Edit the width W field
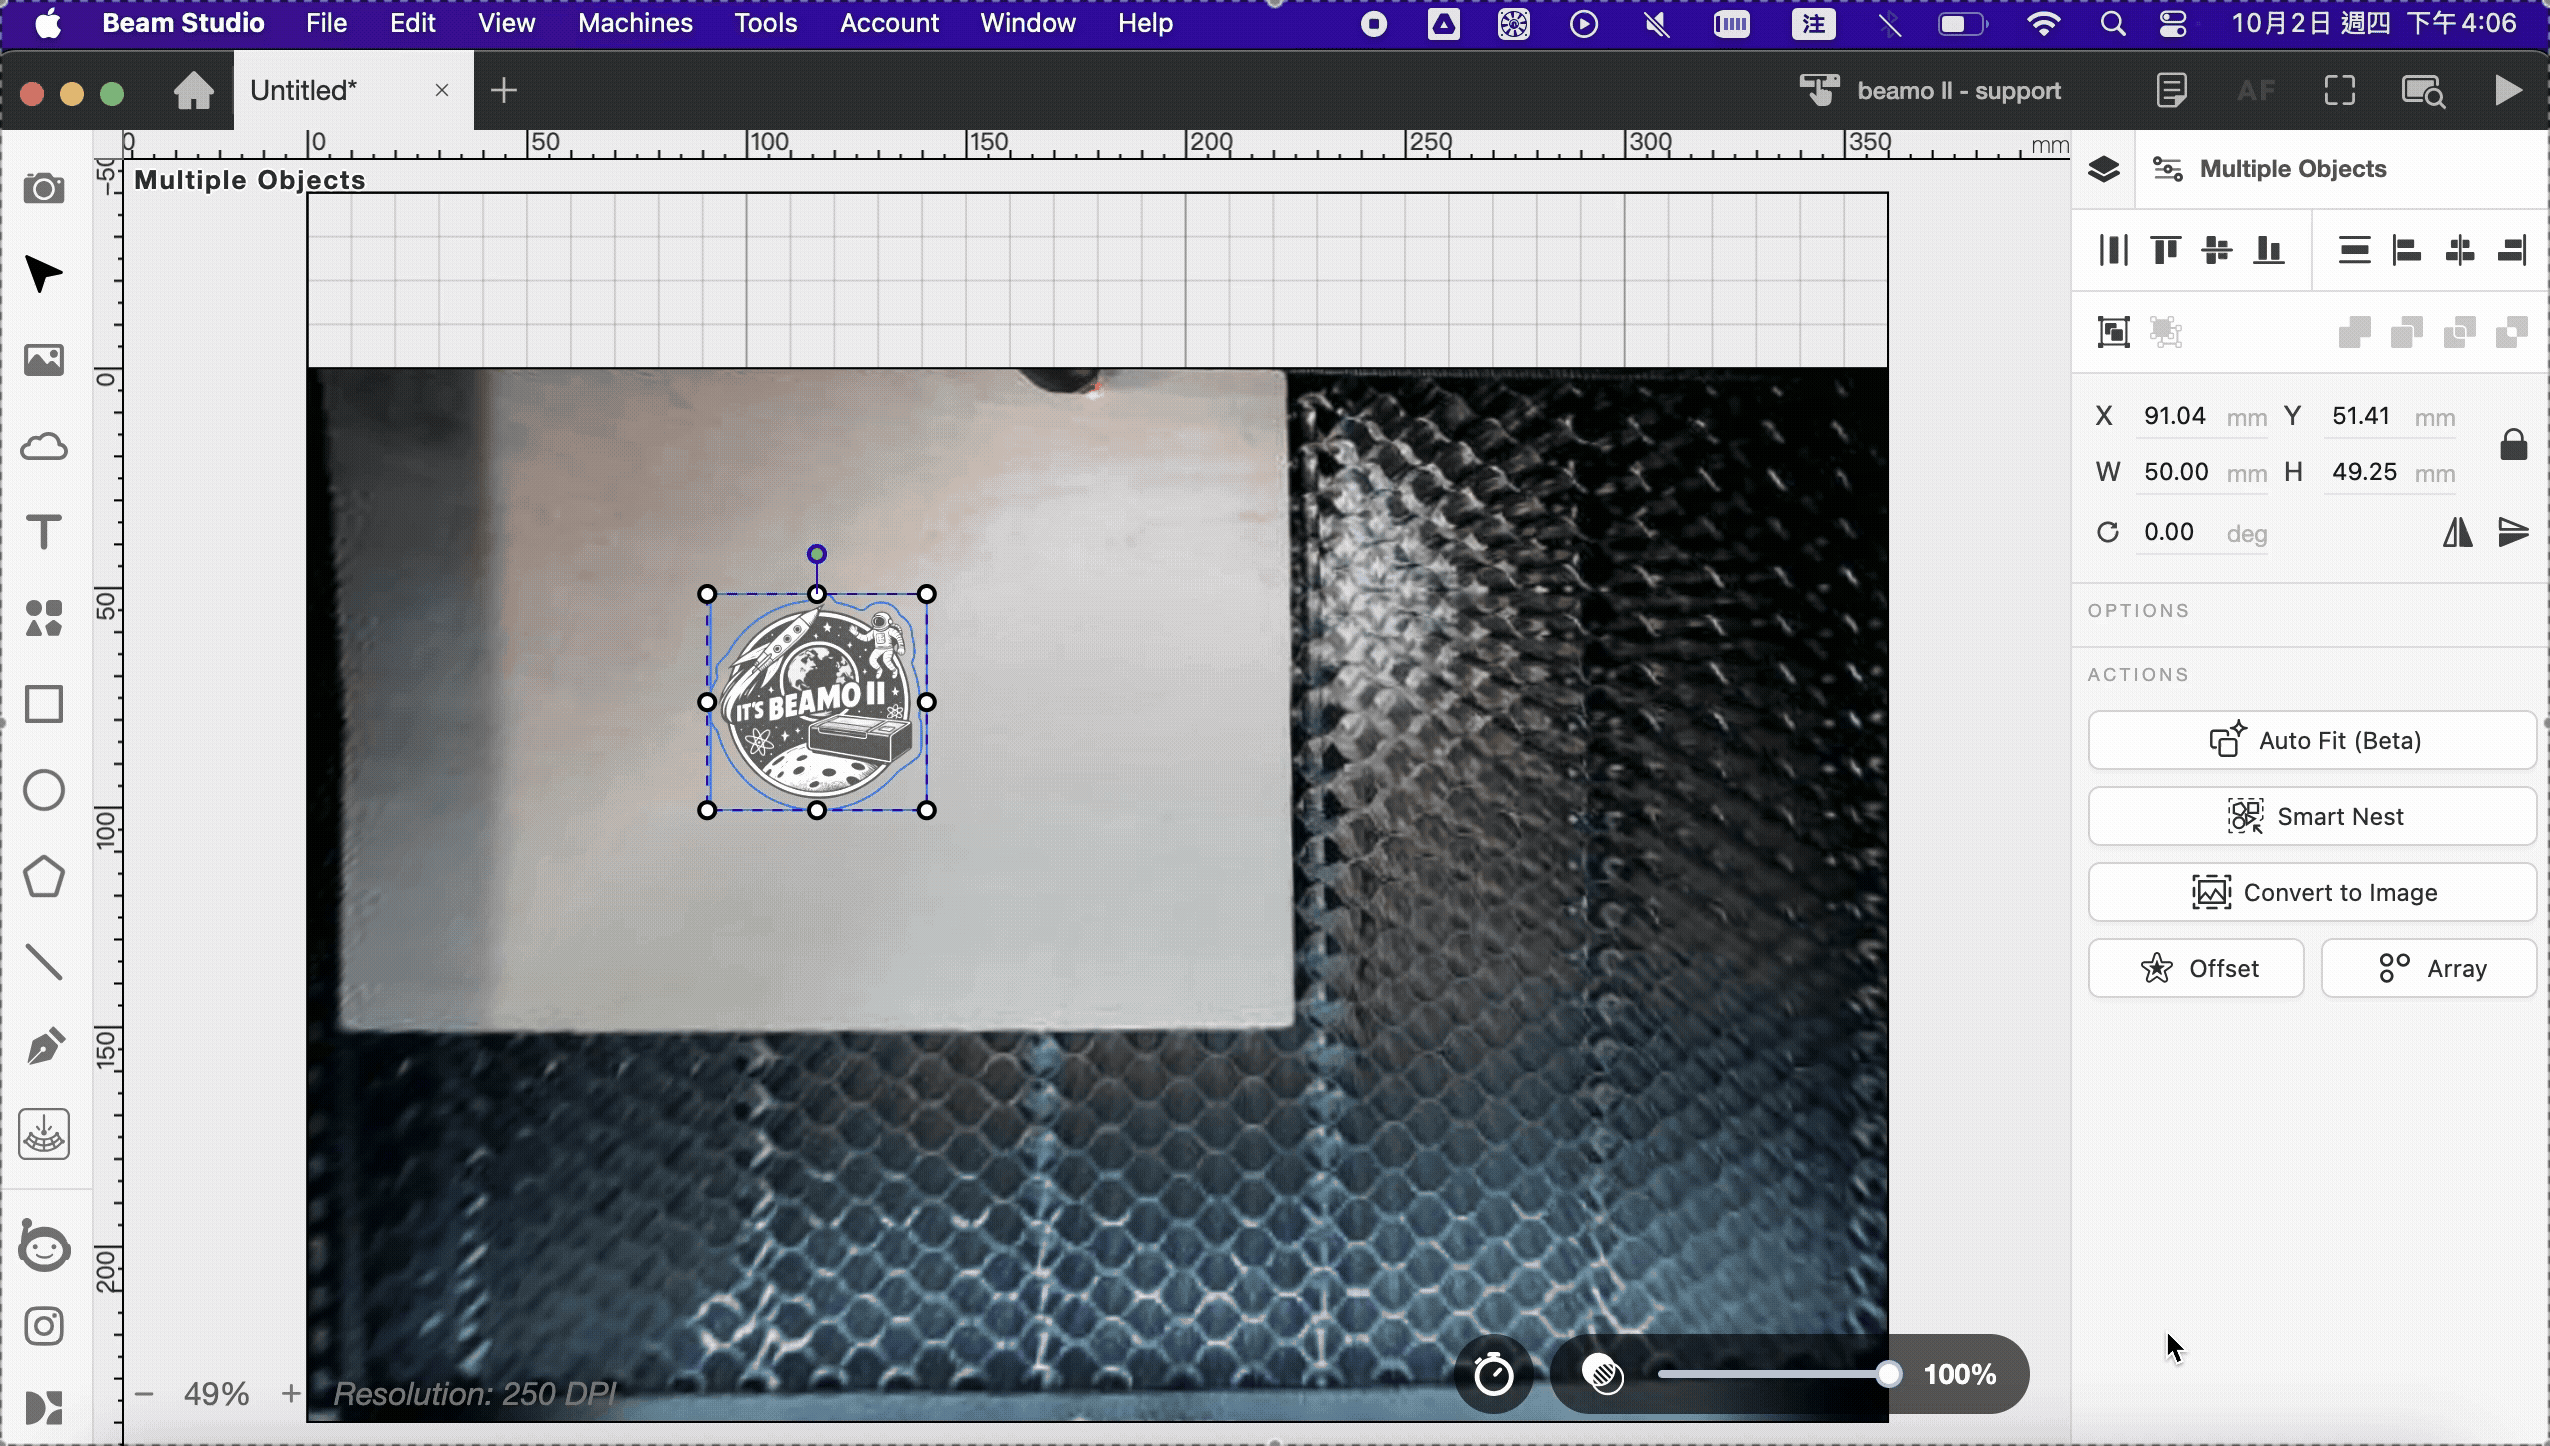 pyautogui.click(x=2202, y=473)
